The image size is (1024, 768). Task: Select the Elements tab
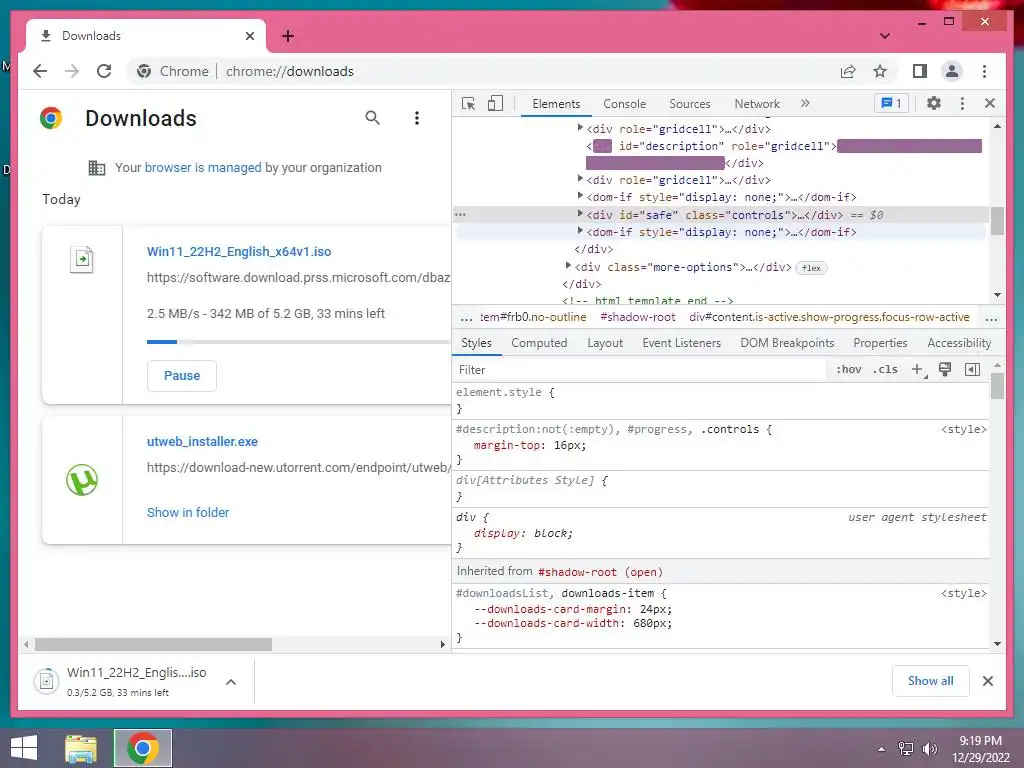tap(556, 104)
